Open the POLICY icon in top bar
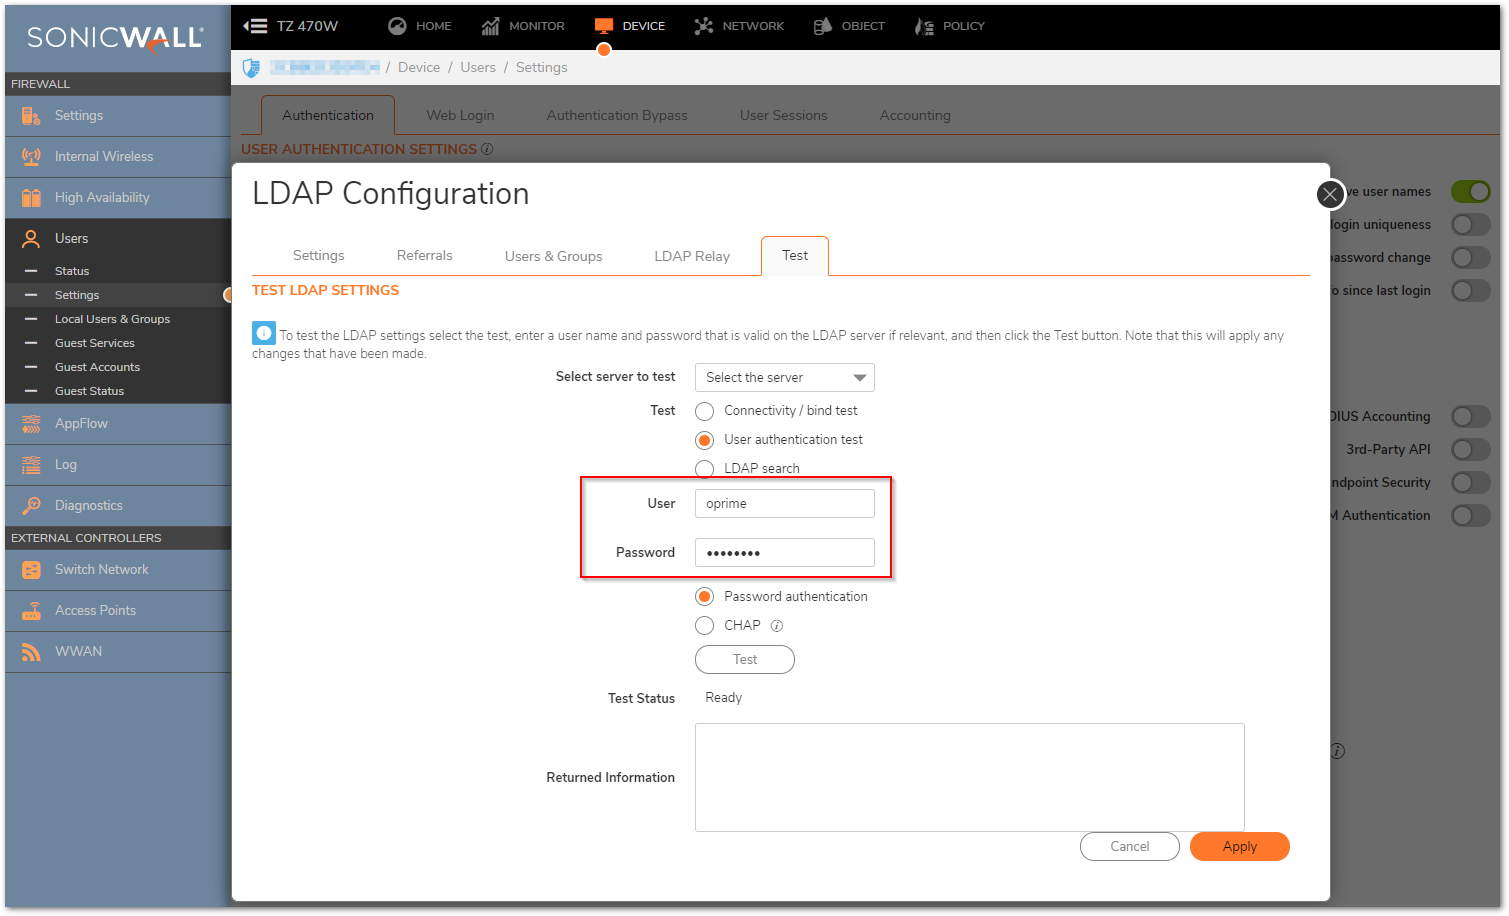Image resolution: width=1509 pixels, height=916 pixels. [x=924, y=26]
